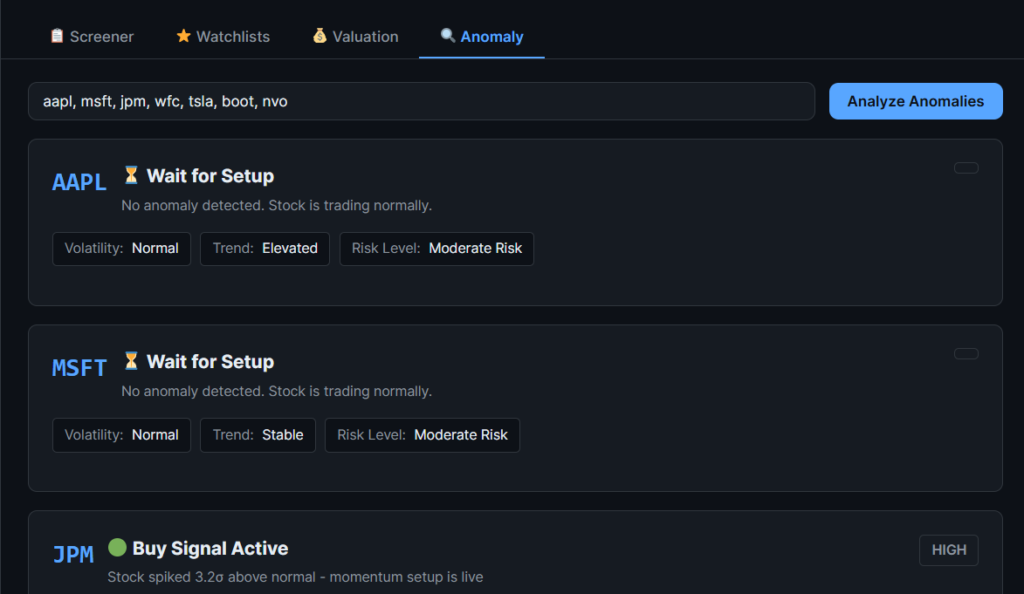The height and width of the screenshot is (594, 1024).
Task: Focus the ticker symbols input field
Action: [421, 101]
